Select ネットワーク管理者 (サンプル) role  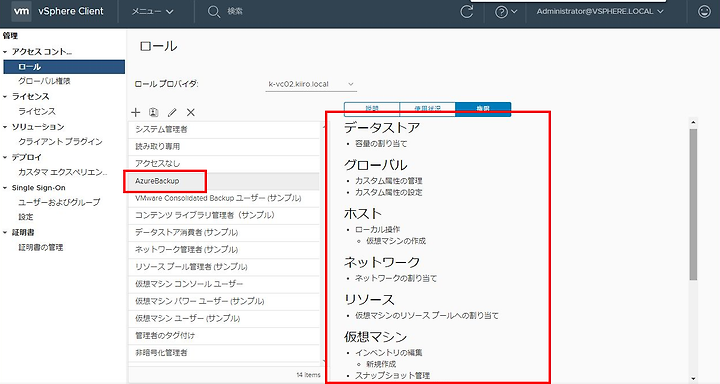[224, 249]
